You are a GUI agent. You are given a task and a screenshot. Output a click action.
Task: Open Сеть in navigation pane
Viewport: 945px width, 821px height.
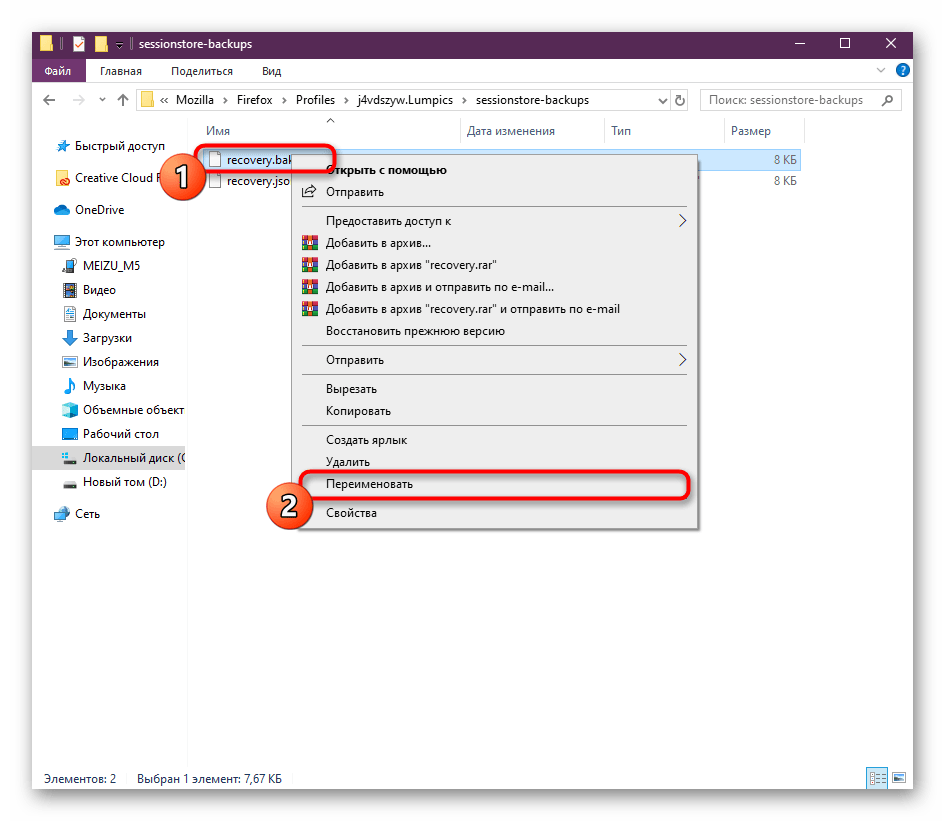tap(87, 514)
